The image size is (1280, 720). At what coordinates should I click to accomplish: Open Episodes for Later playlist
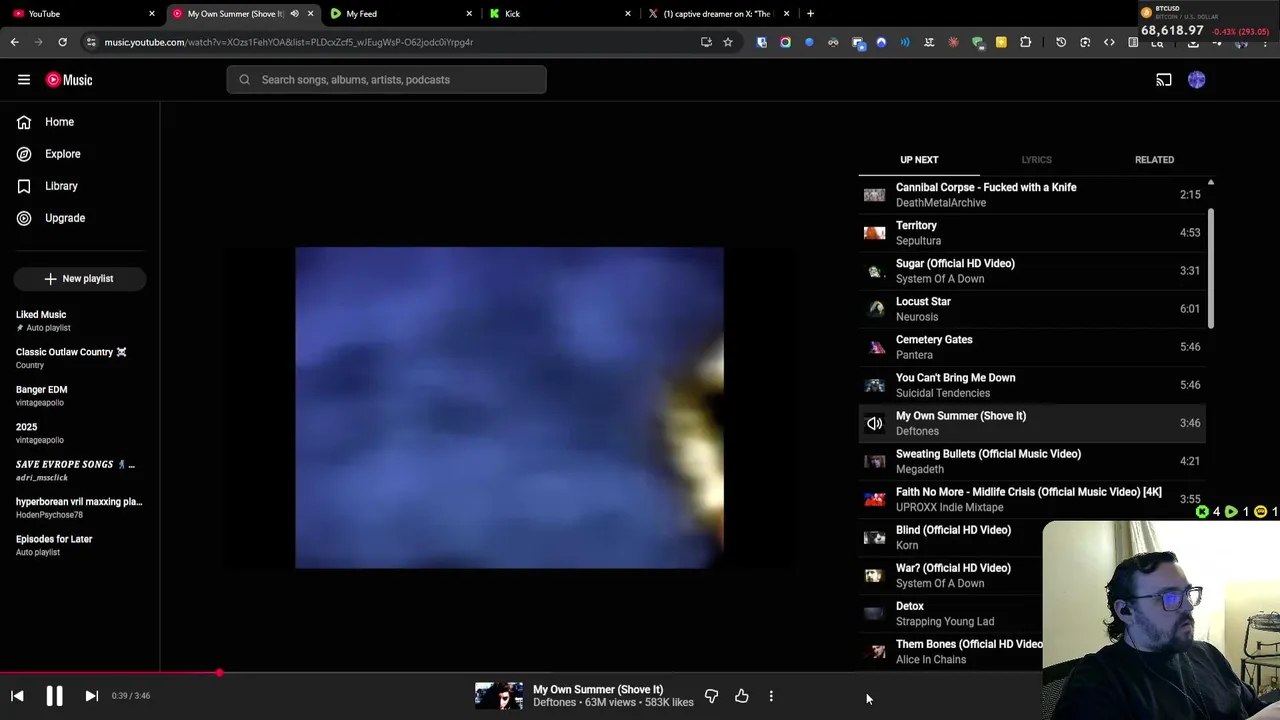pos(80,545)
